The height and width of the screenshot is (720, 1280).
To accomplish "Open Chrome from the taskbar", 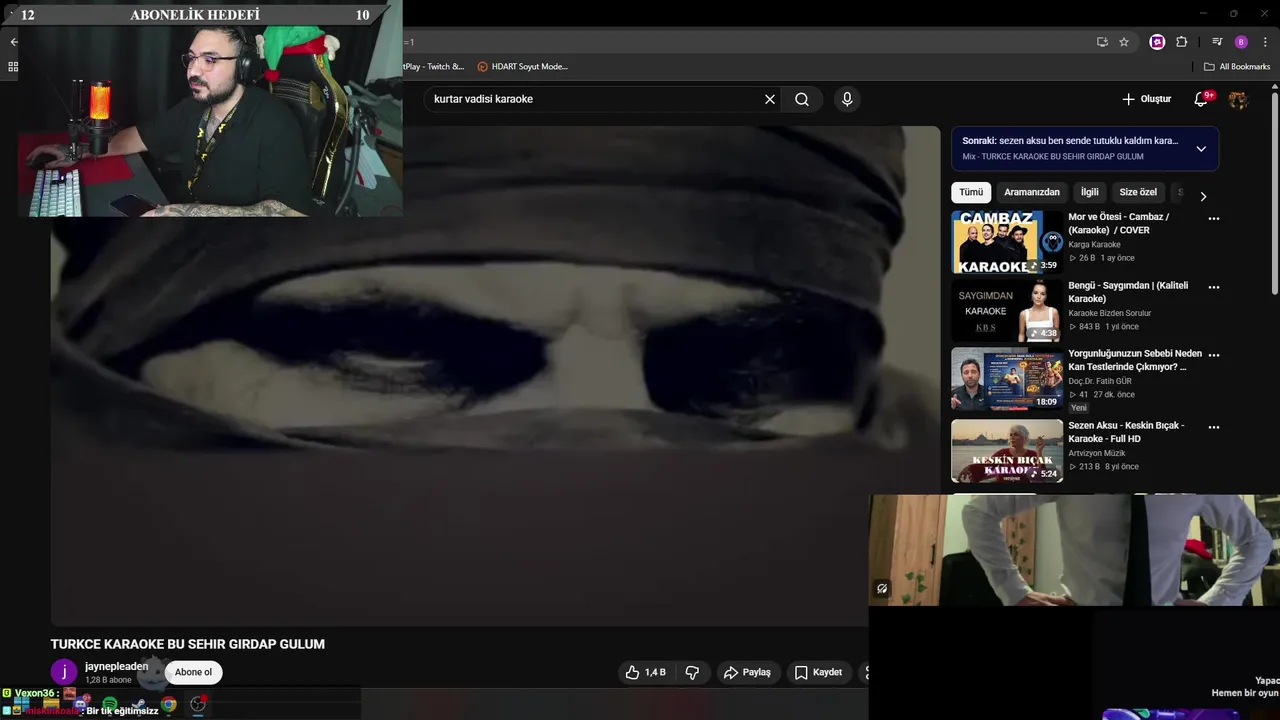I will (169, 705).
